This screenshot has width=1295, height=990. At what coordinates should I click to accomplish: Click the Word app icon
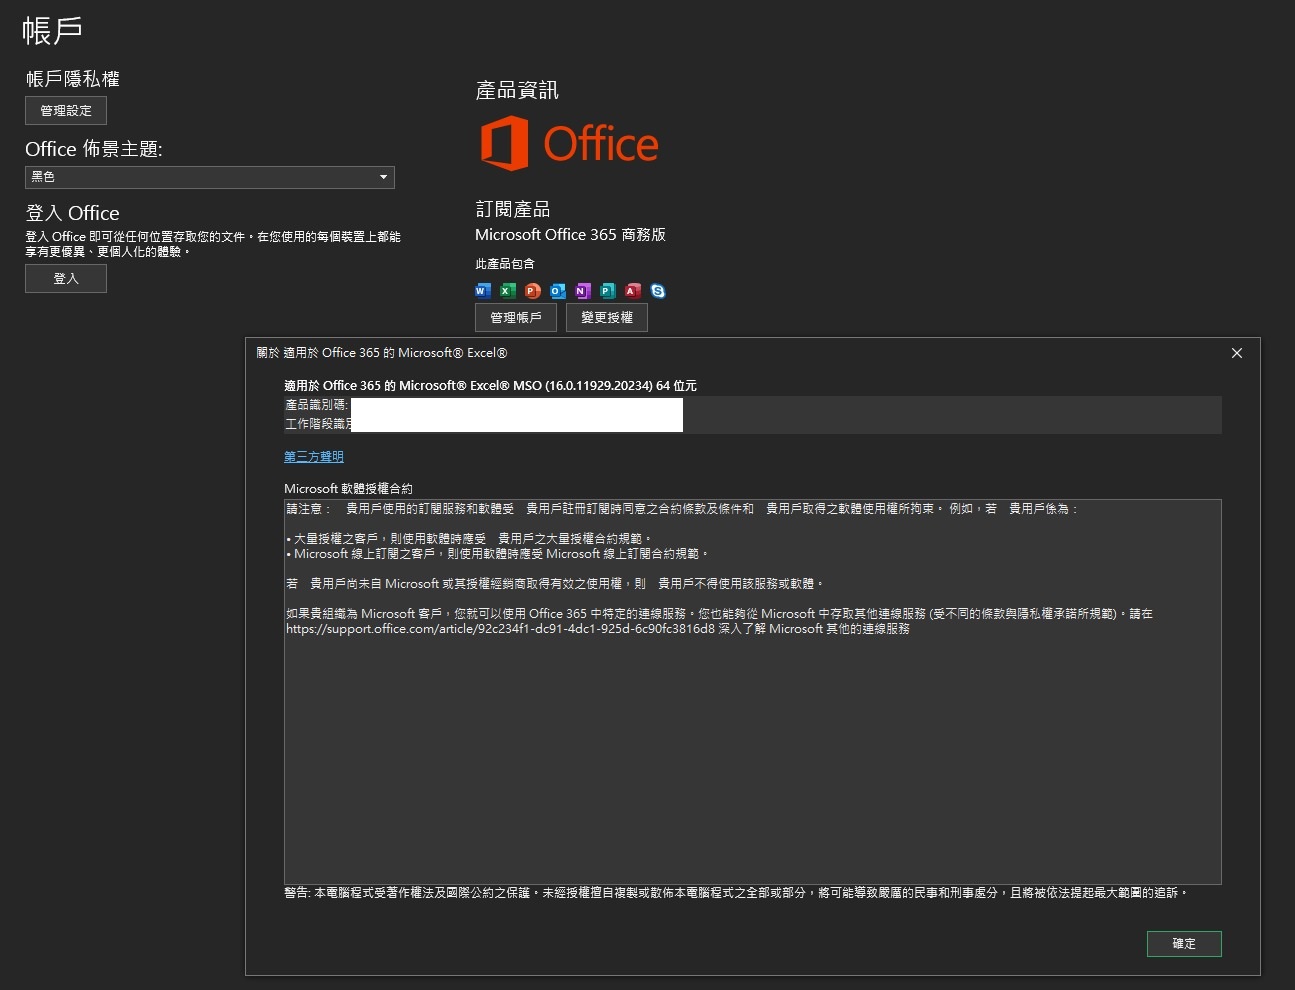tap(483, 291)
